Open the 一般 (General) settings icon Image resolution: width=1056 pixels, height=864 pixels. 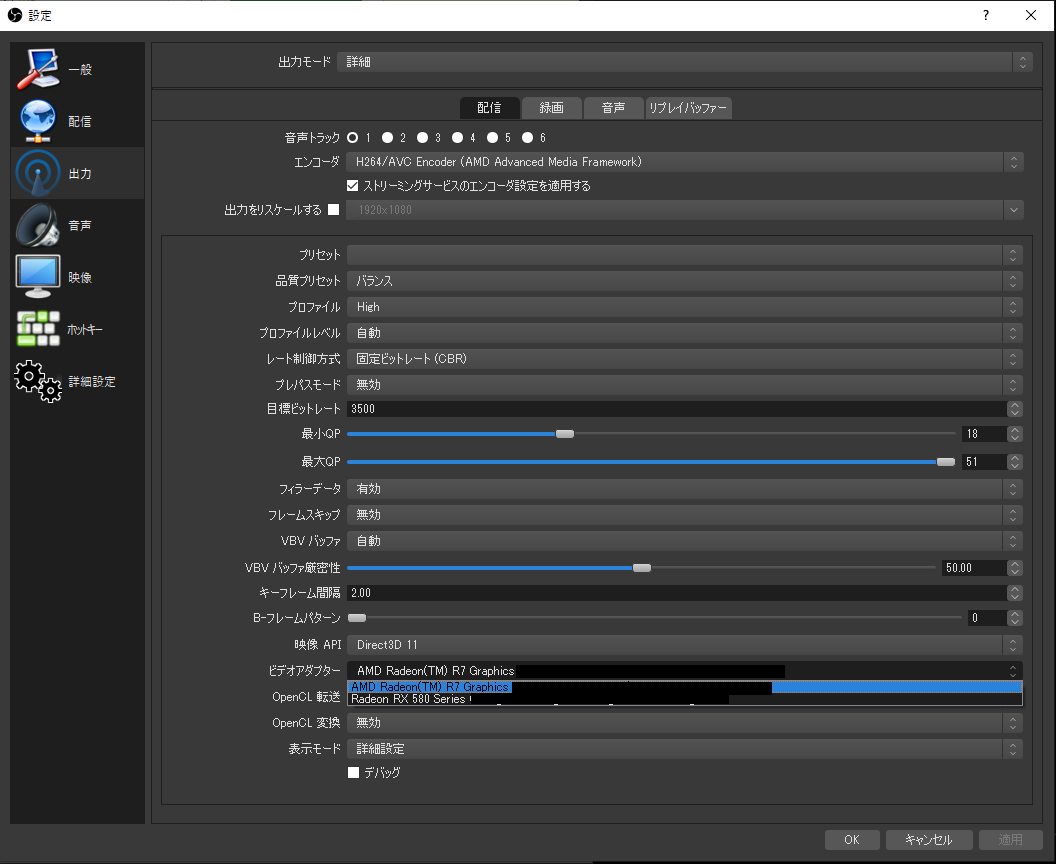click(38, 69)
